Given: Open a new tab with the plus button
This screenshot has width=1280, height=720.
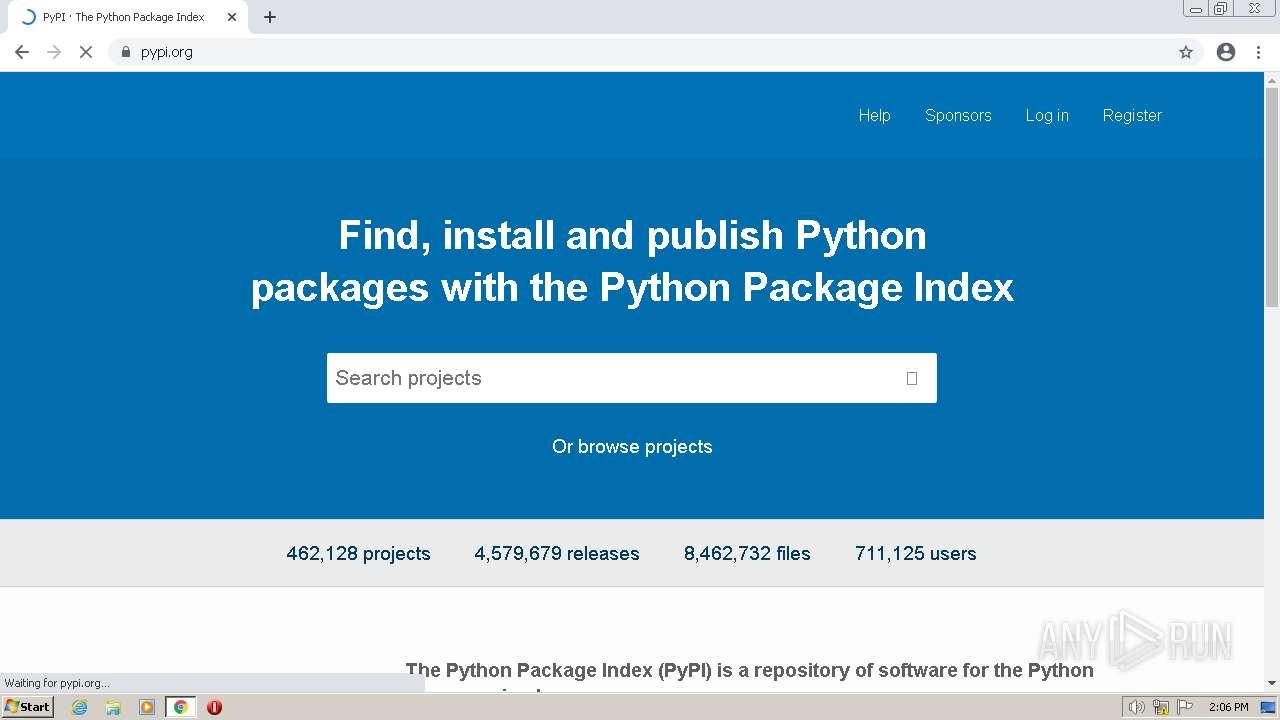Looking at the screenshot, I should coord(270,17).
